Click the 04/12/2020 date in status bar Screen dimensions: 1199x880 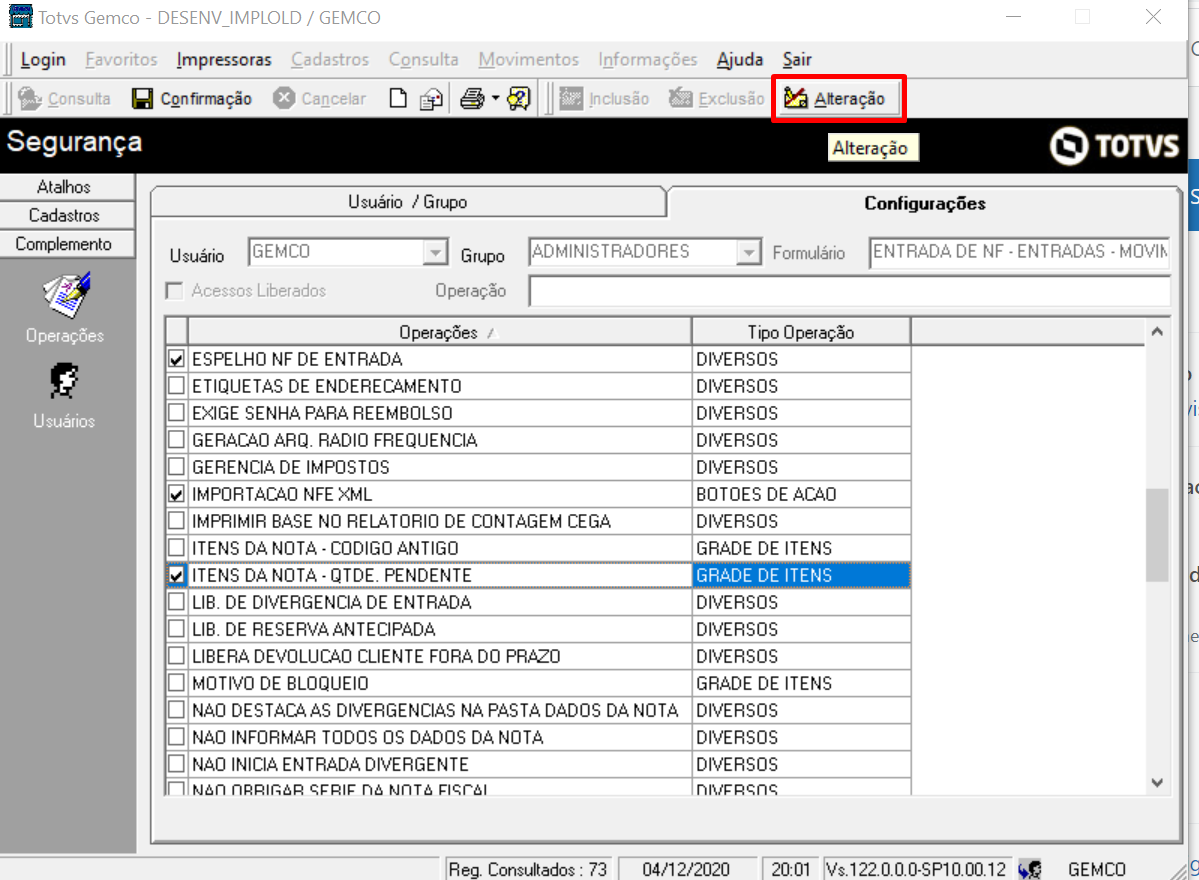pos(686,869)
